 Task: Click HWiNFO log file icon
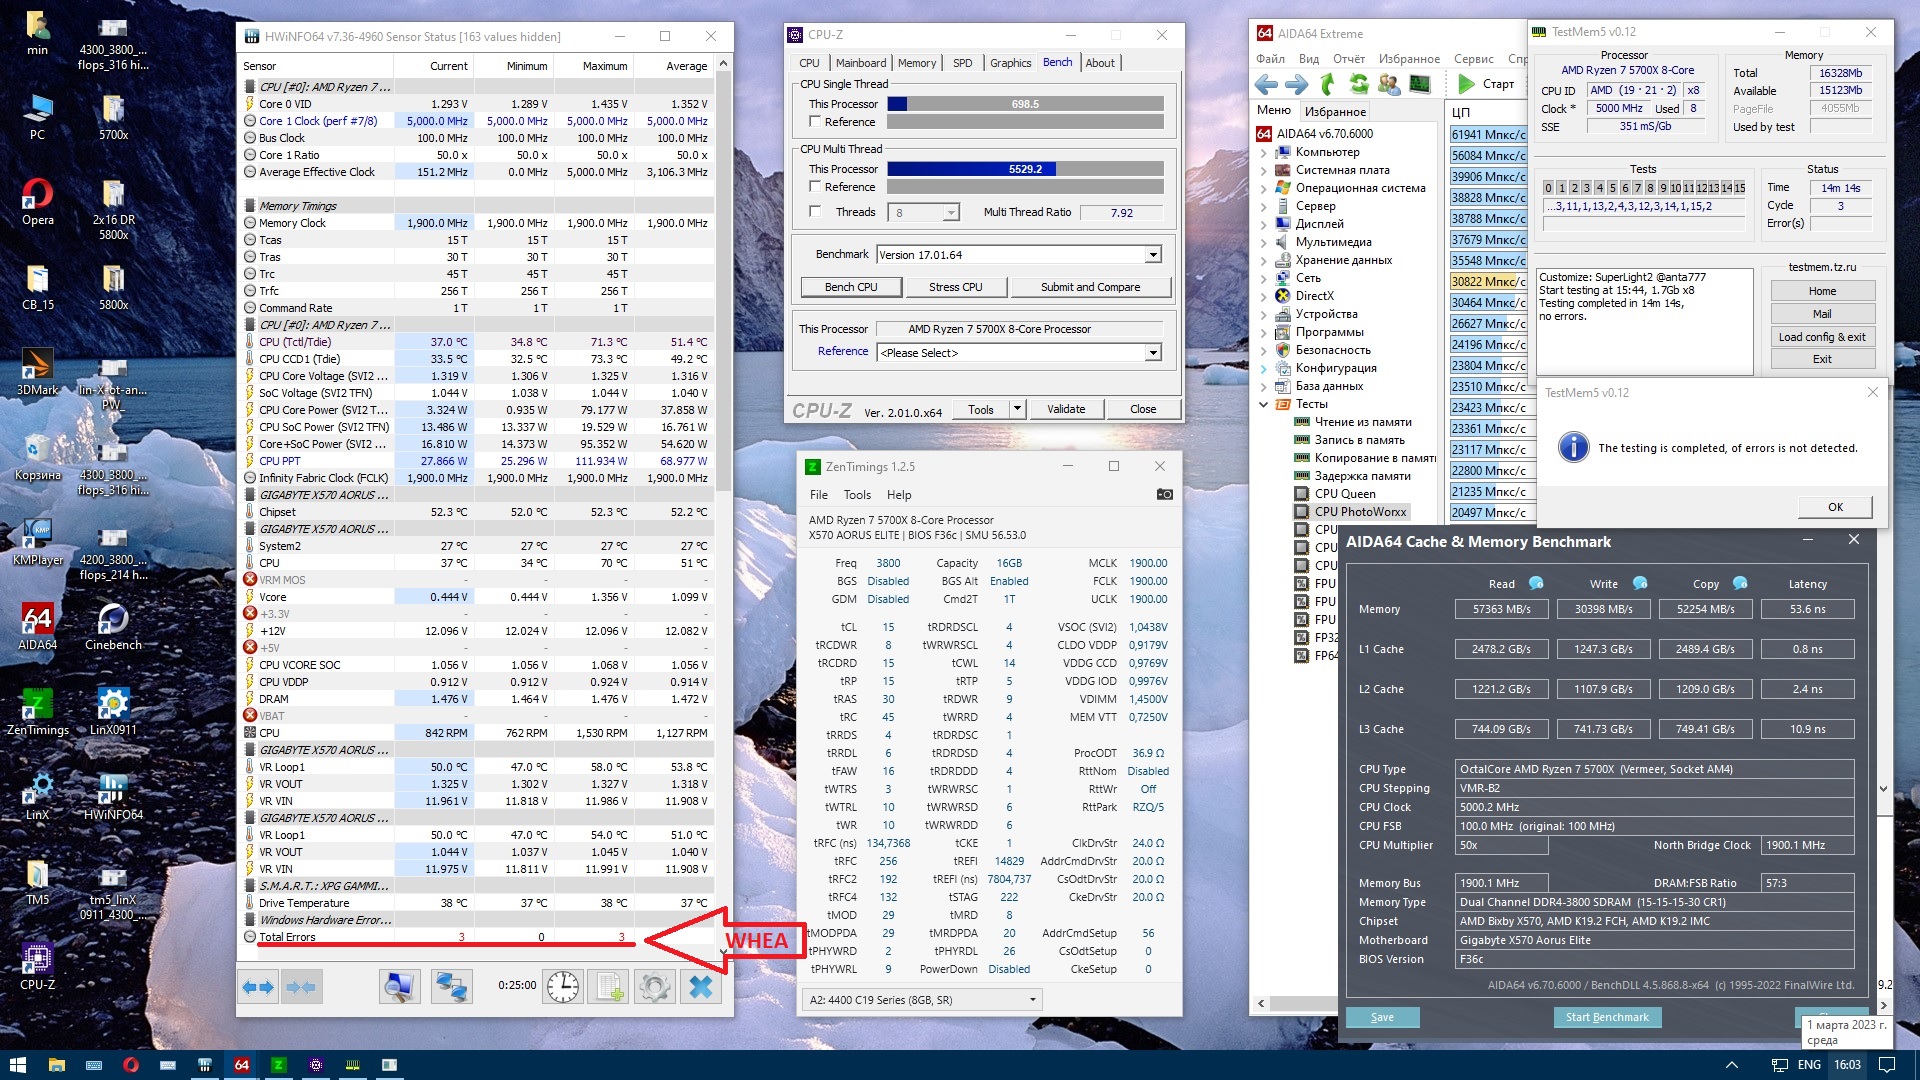pyautogui.click(x=608, y=986)
